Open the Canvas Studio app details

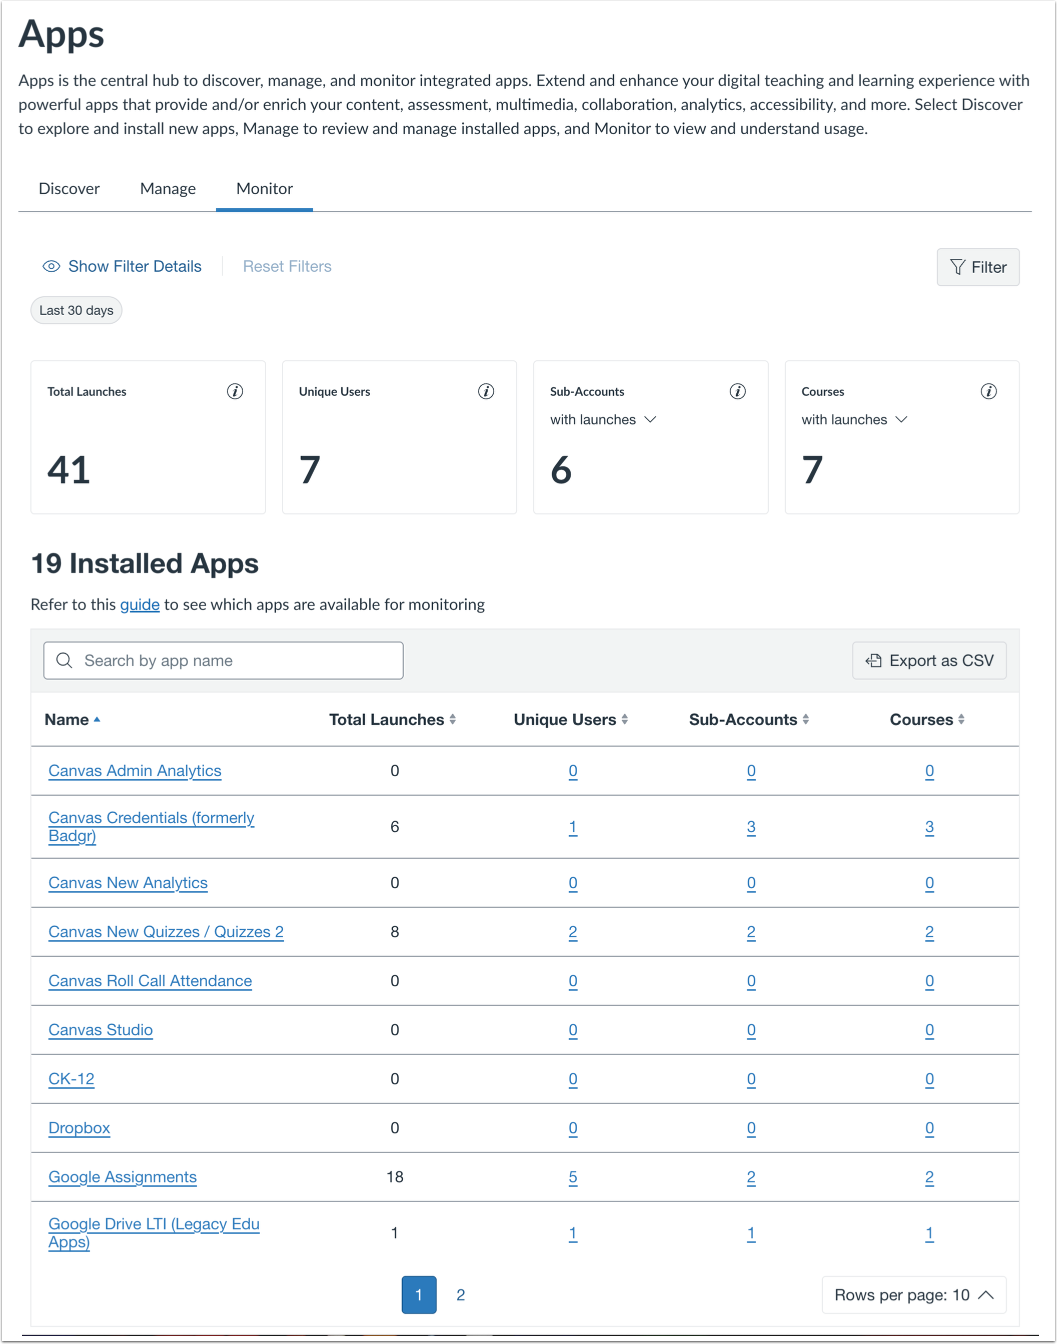pyautogui.click(x=100, y=1030)
